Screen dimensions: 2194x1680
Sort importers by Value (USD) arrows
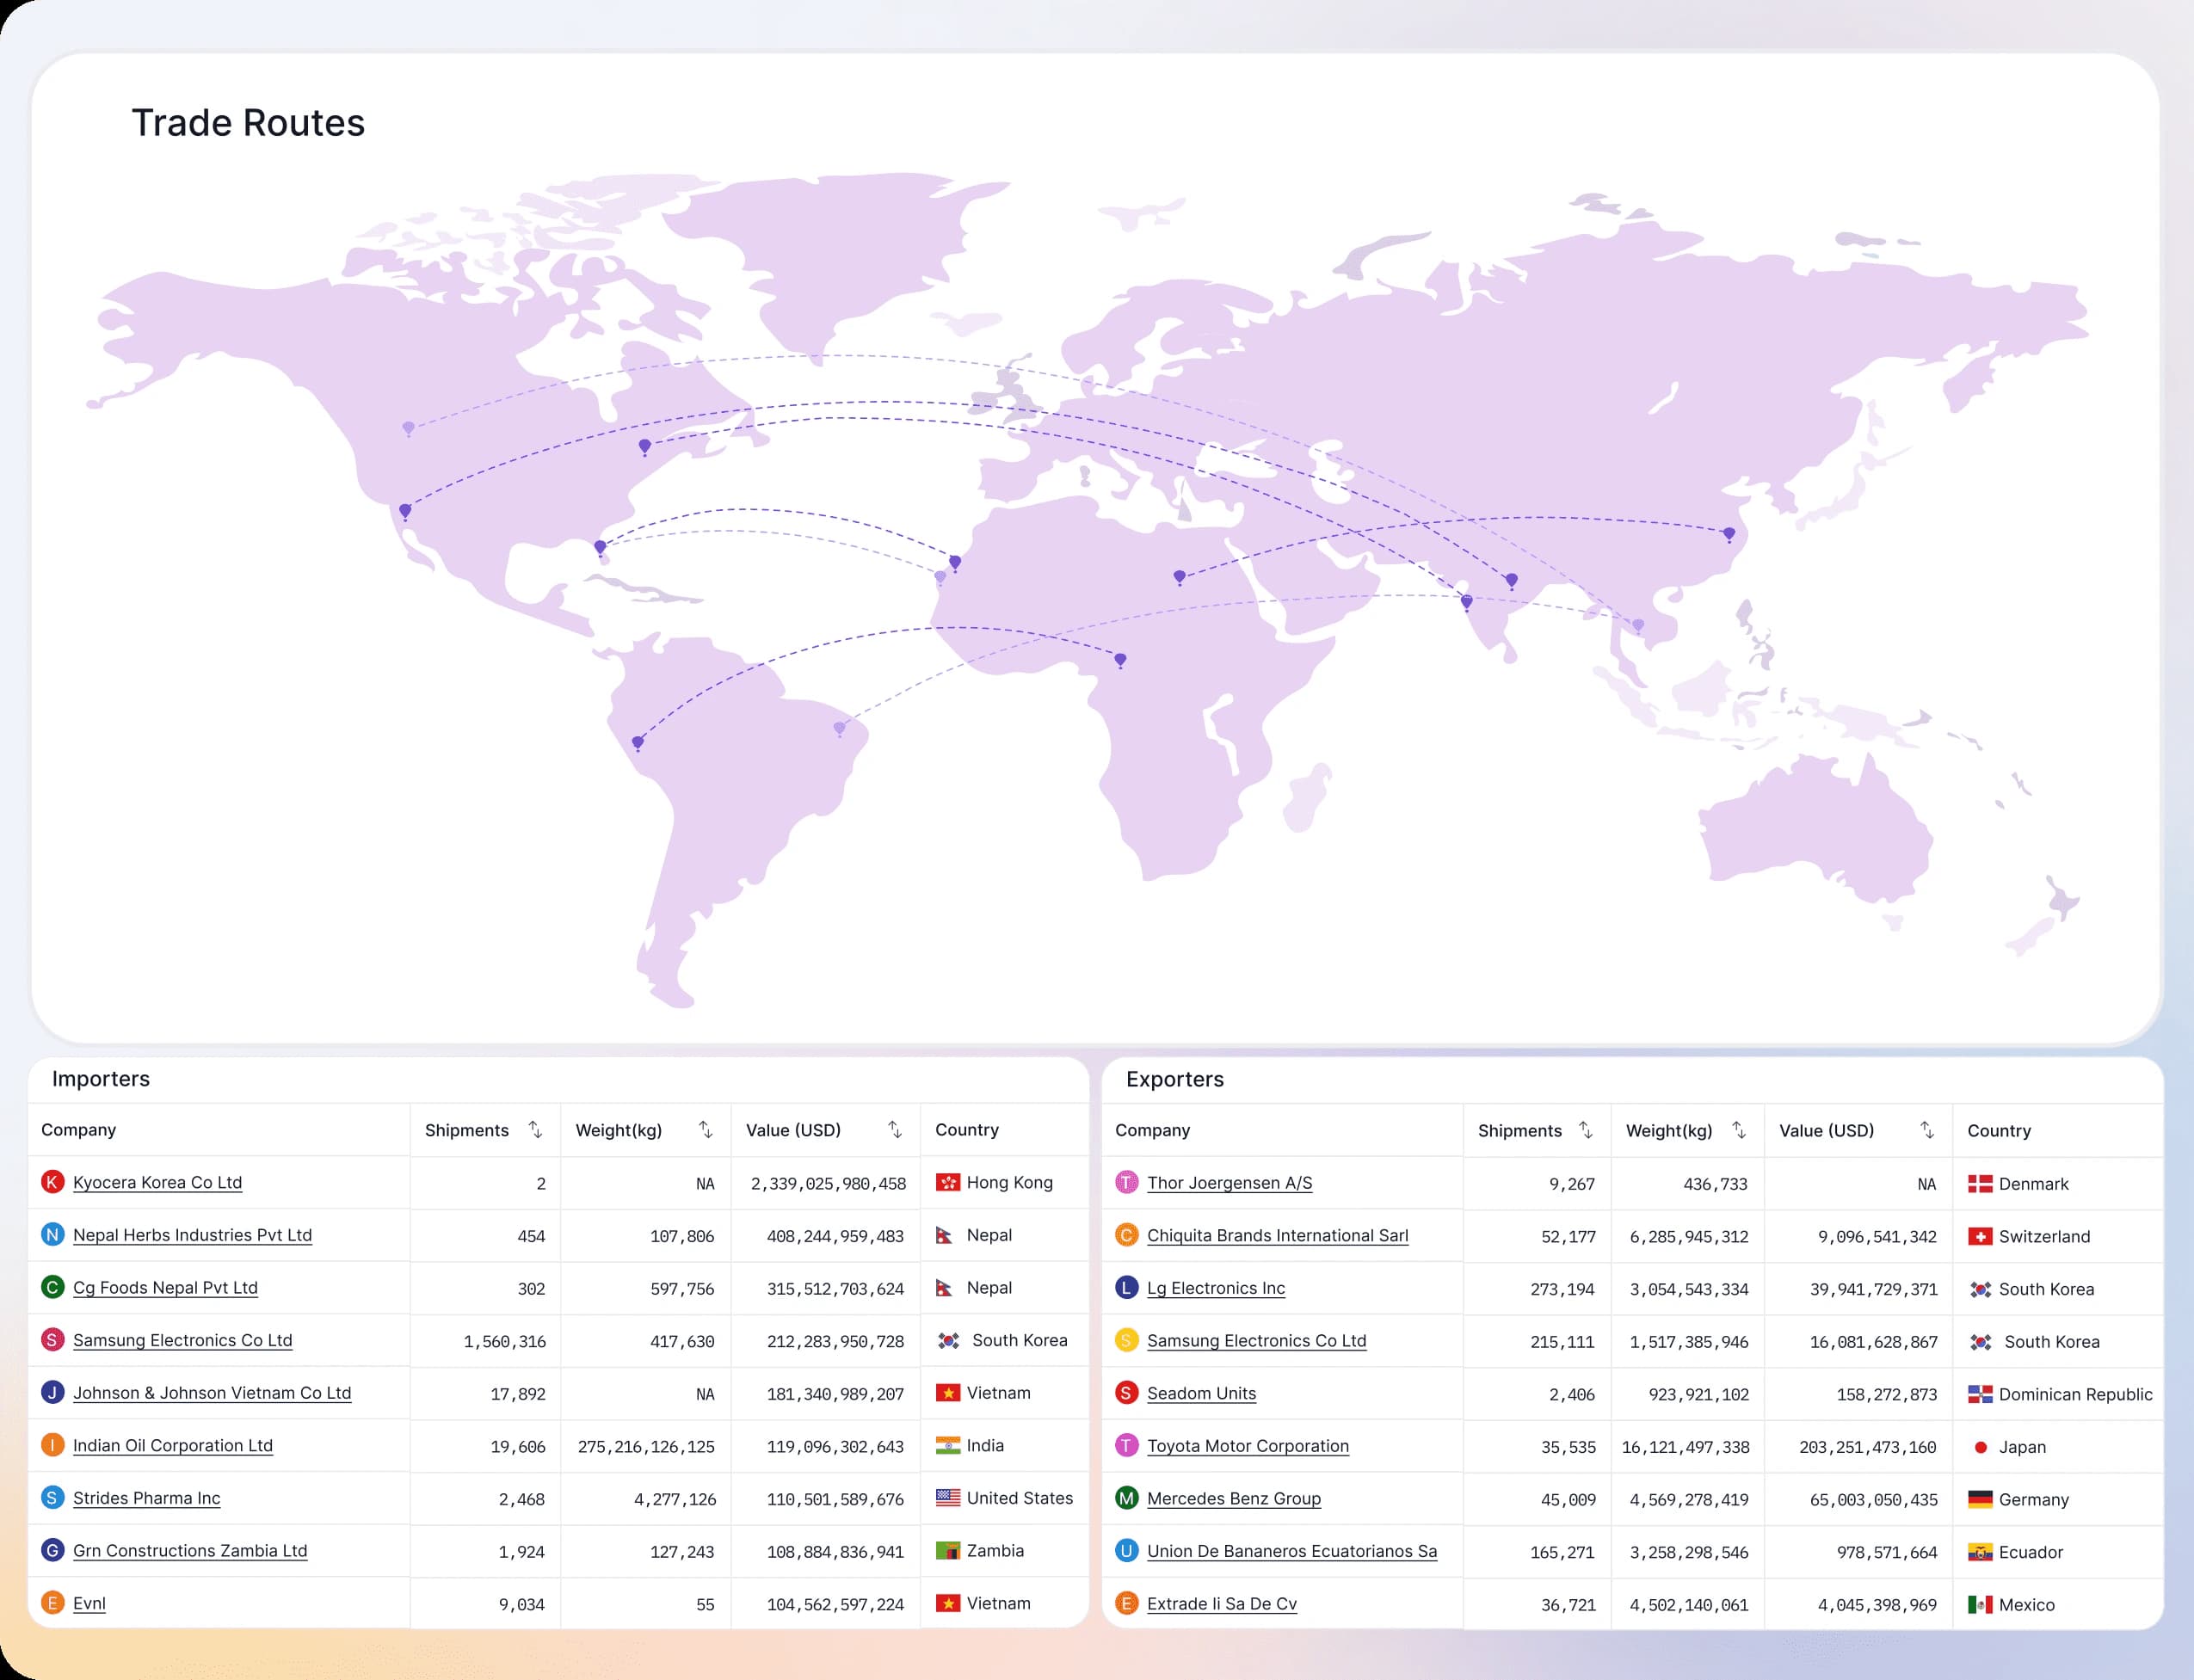coord(894,1129)
